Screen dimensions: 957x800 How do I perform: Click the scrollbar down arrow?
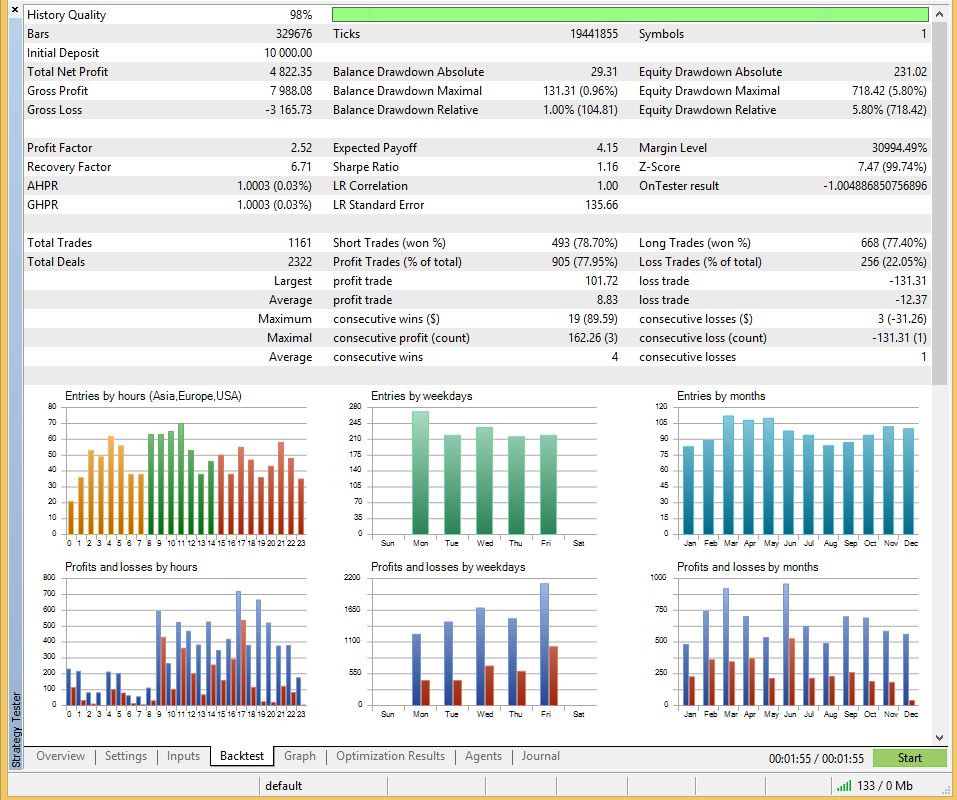point(939,735)
